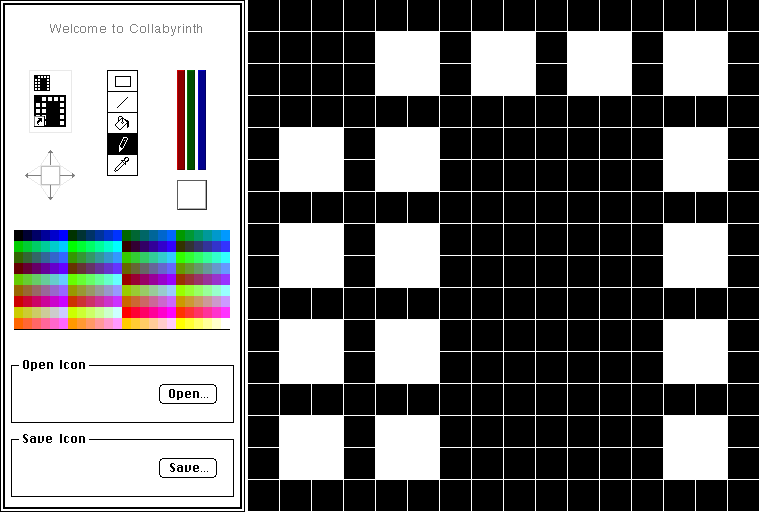Image resolution: width=759 pixels, height=512 pixels.
Task: Adjust the blue color channel bar
Action: 202,120
